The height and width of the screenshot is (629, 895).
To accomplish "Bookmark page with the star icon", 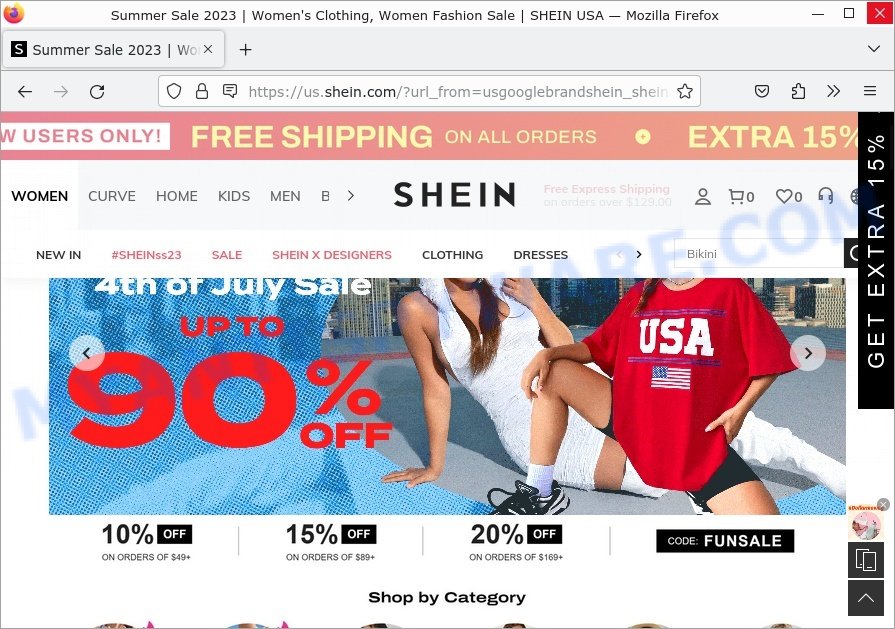I will click(685, 91).
